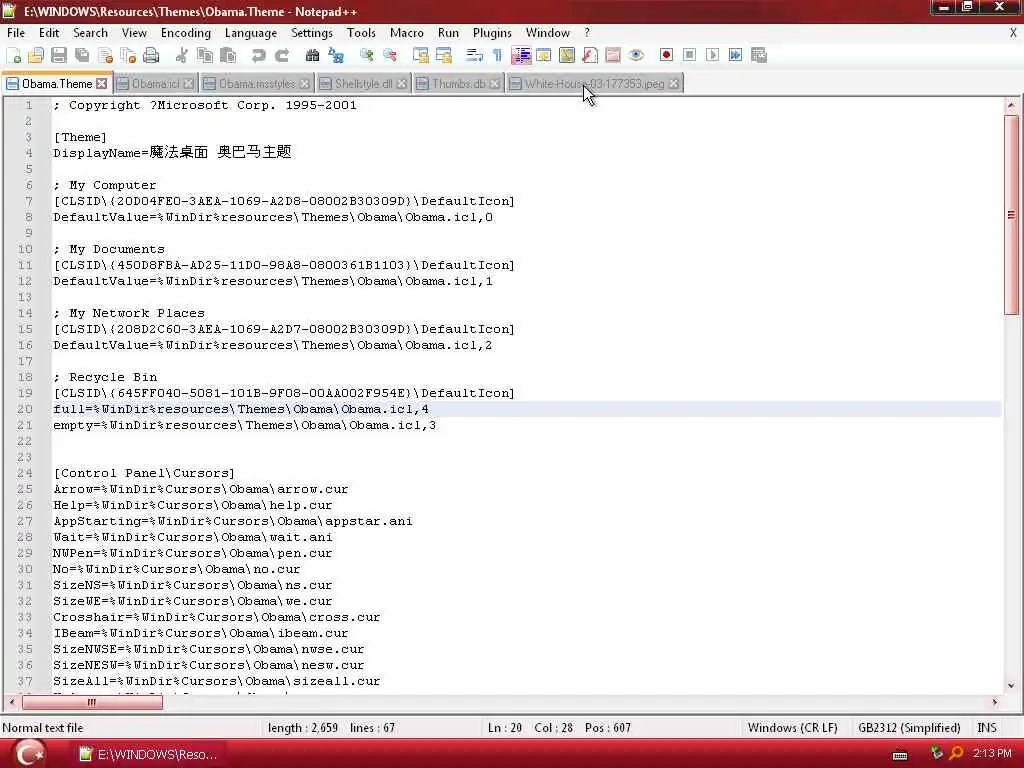Open the View menu
The image size is (1024, 768).
134,33
